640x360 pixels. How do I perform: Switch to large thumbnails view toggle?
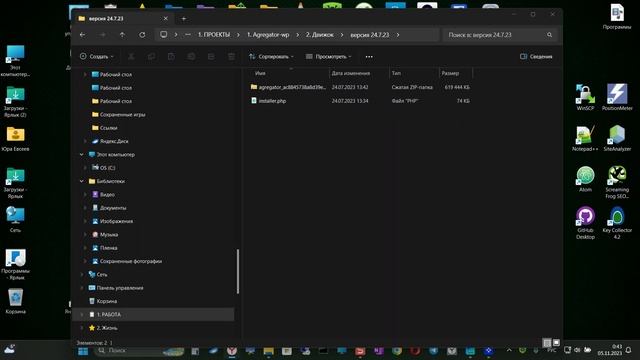pyautogui.click(x=556, y=342)
